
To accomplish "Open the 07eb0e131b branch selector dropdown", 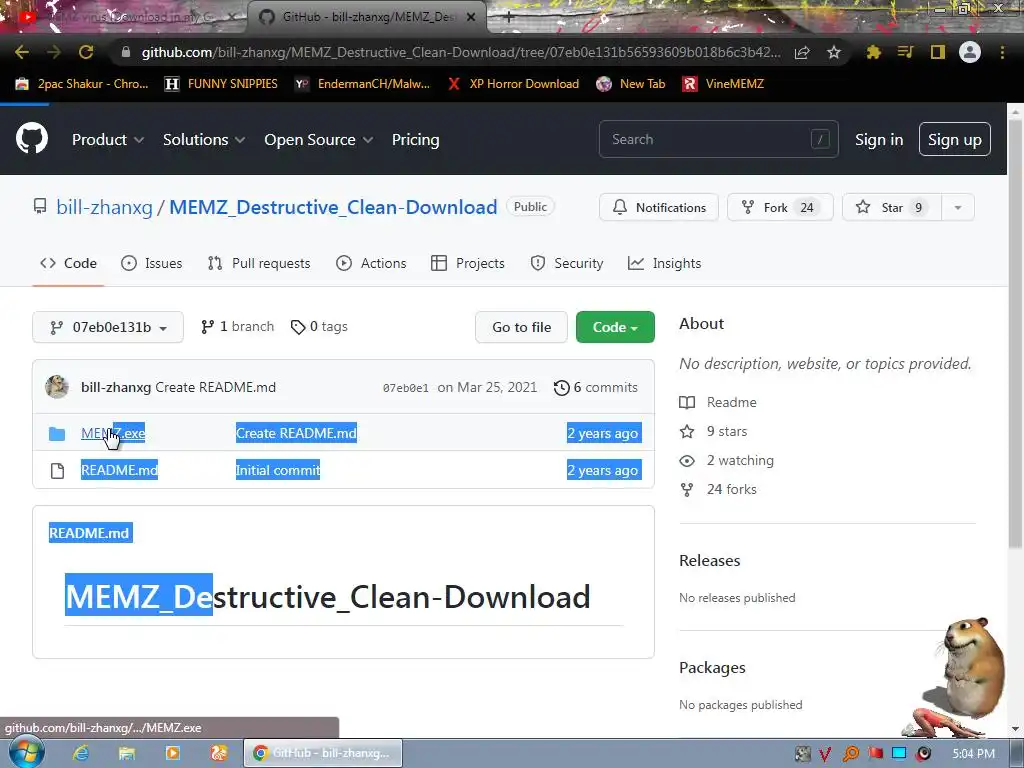I will point(108,327).
